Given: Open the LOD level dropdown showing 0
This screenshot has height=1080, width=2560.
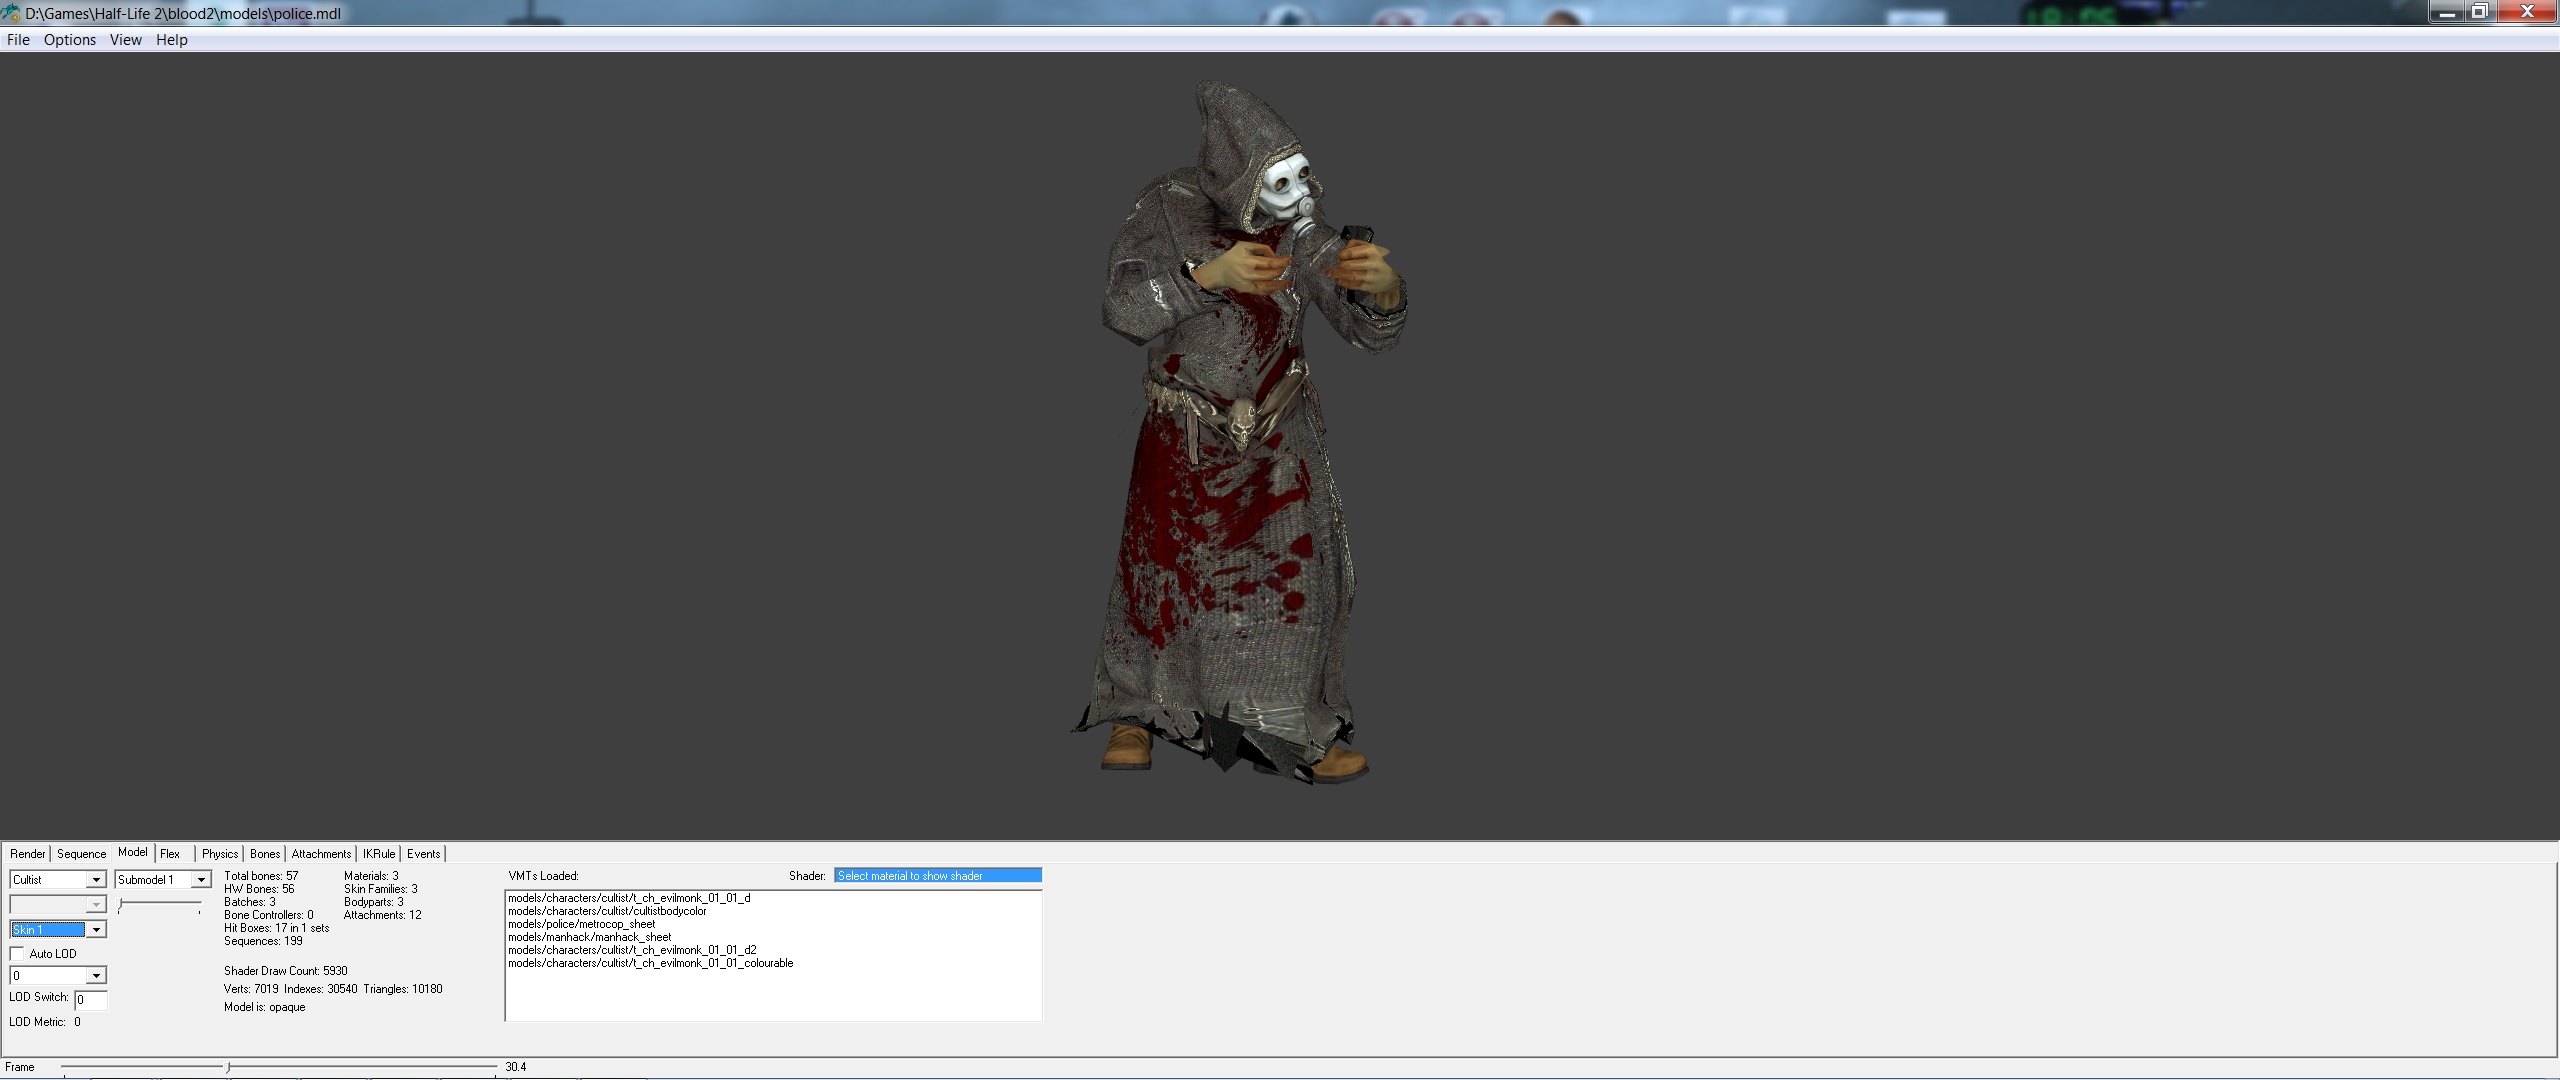Looking at the screenshot, I should [x=96, y=976].
